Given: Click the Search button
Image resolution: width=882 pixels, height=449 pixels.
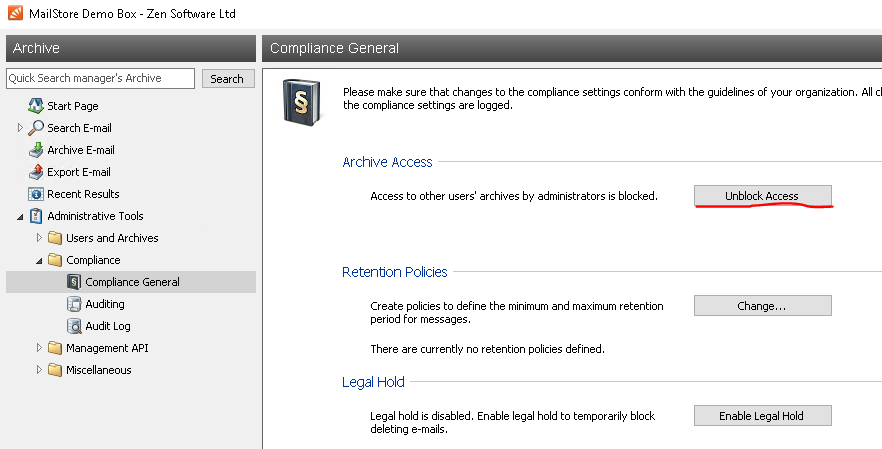Looking at the screenshot, I should click(x=228, y=78).
